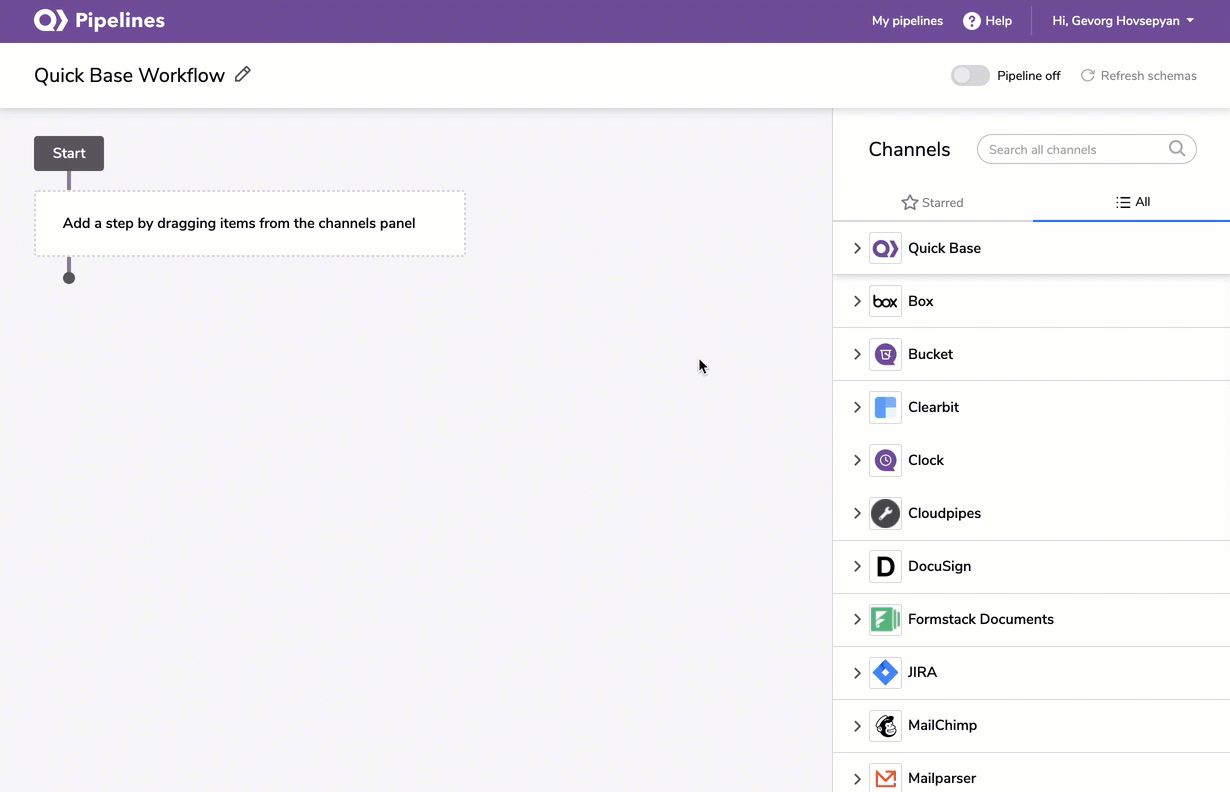Click the Start button

point(69,153)
